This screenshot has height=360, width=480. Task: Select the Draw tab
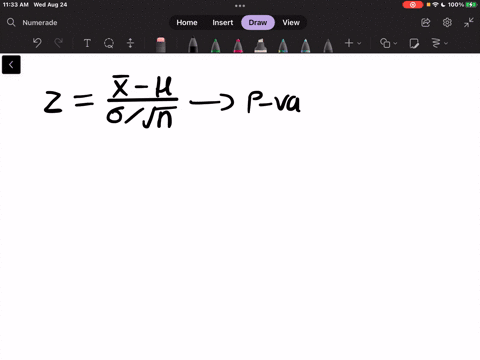258,23
